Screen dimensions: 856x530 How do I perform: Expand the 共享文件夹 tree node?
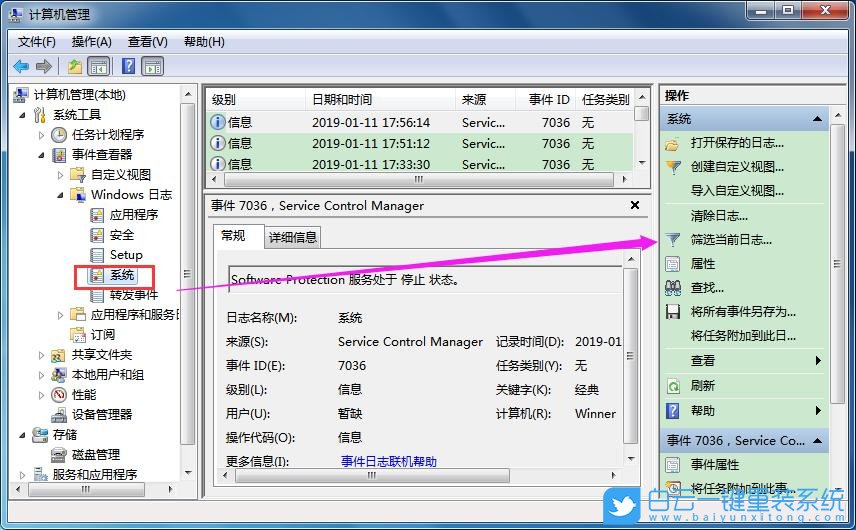pyautogui.click(x=41, y=355)
